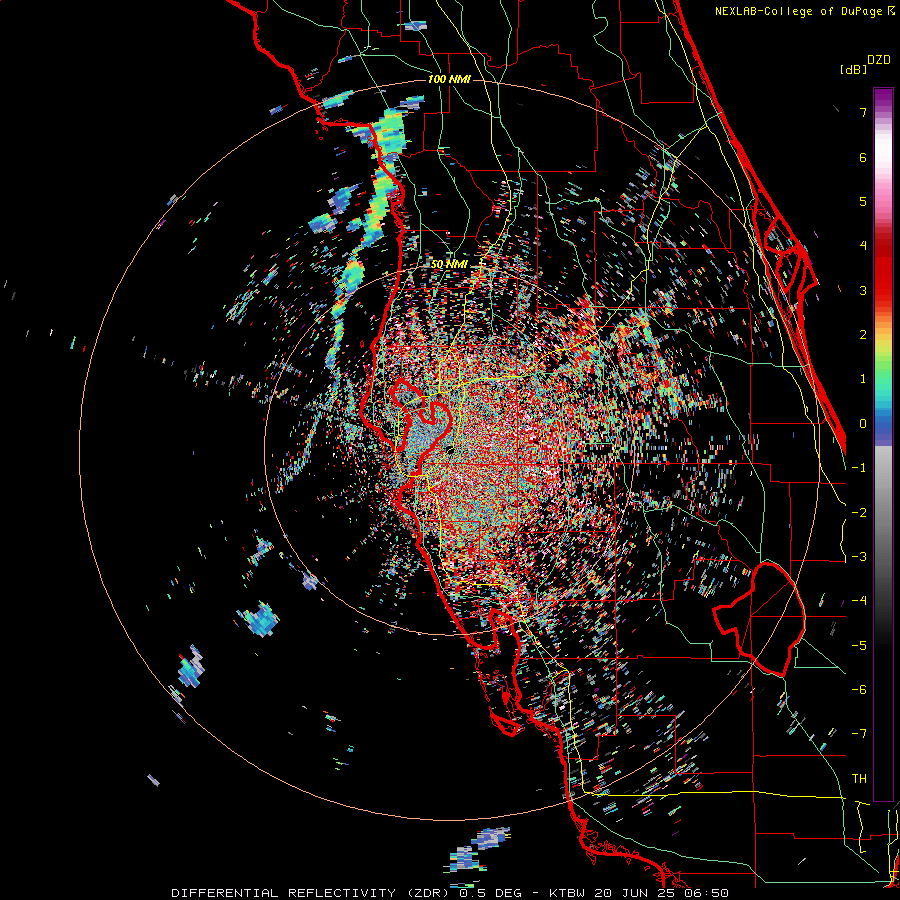Viewport: 900px width, 900px height.
Task: Click the 100 NMI range ring label
Action: click(449, 79)
